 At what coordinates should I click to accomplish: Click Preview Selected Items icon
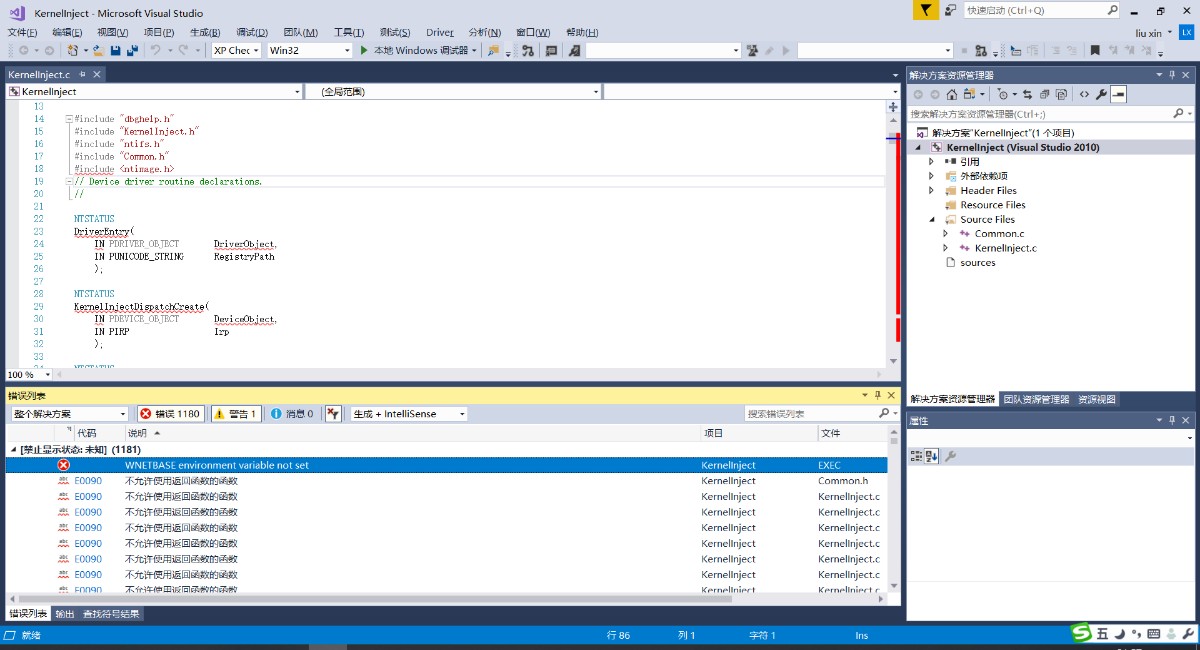click(1118, 94)
